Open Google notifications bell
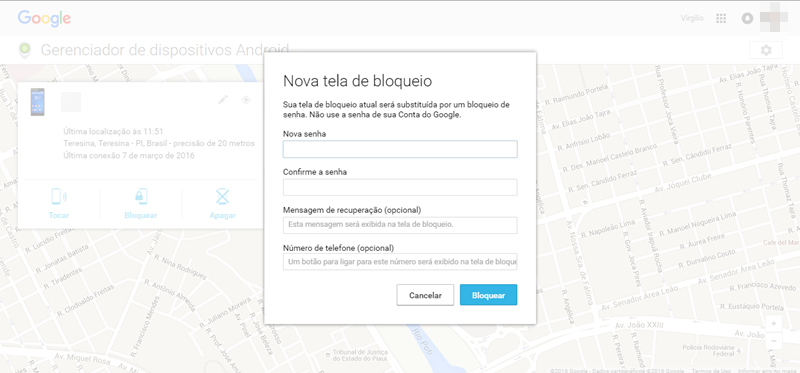The width and height of the screenshot is (800, 373). [x=747, y=18]
